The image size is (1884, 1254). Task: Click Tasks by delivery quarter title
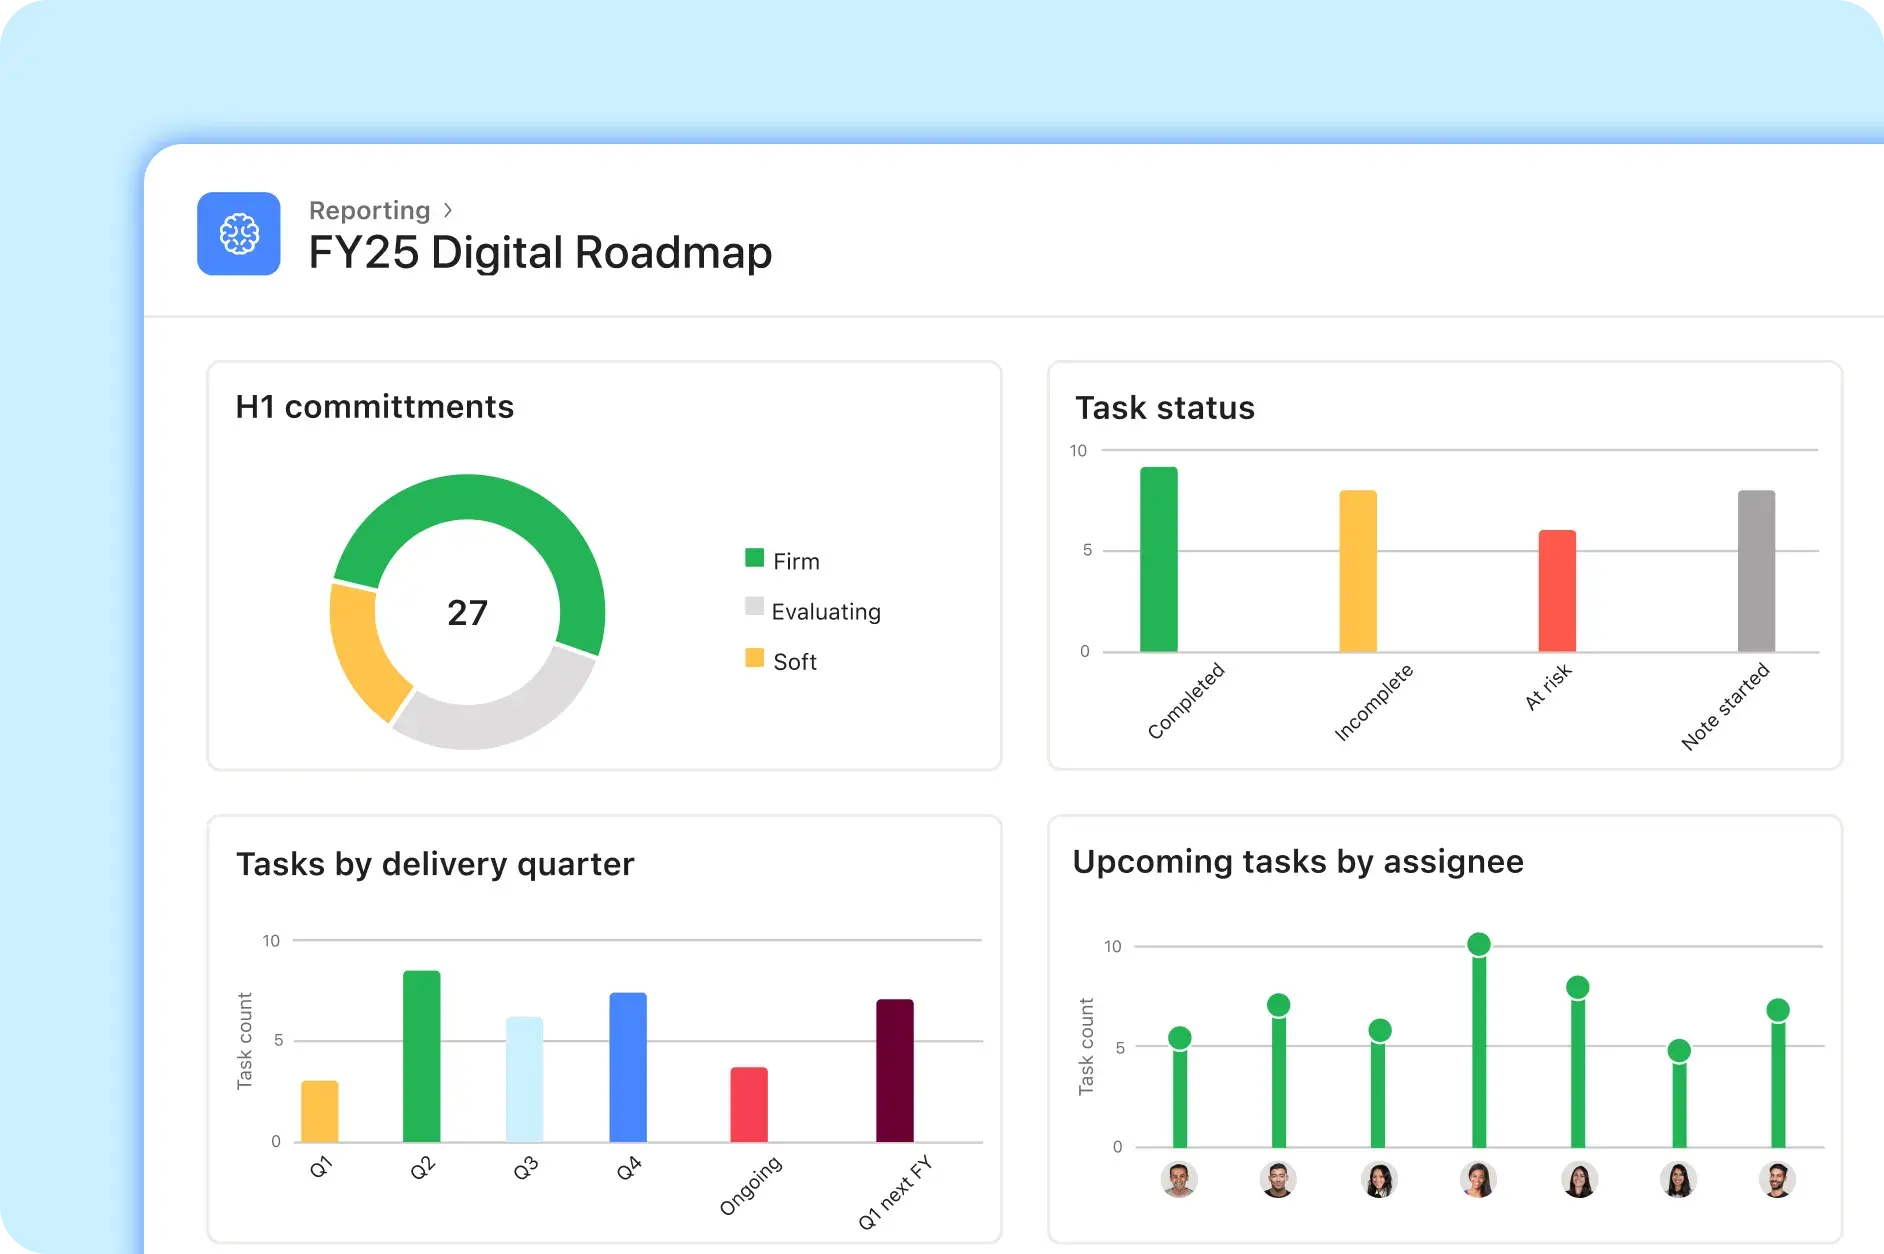coord(435,864)
